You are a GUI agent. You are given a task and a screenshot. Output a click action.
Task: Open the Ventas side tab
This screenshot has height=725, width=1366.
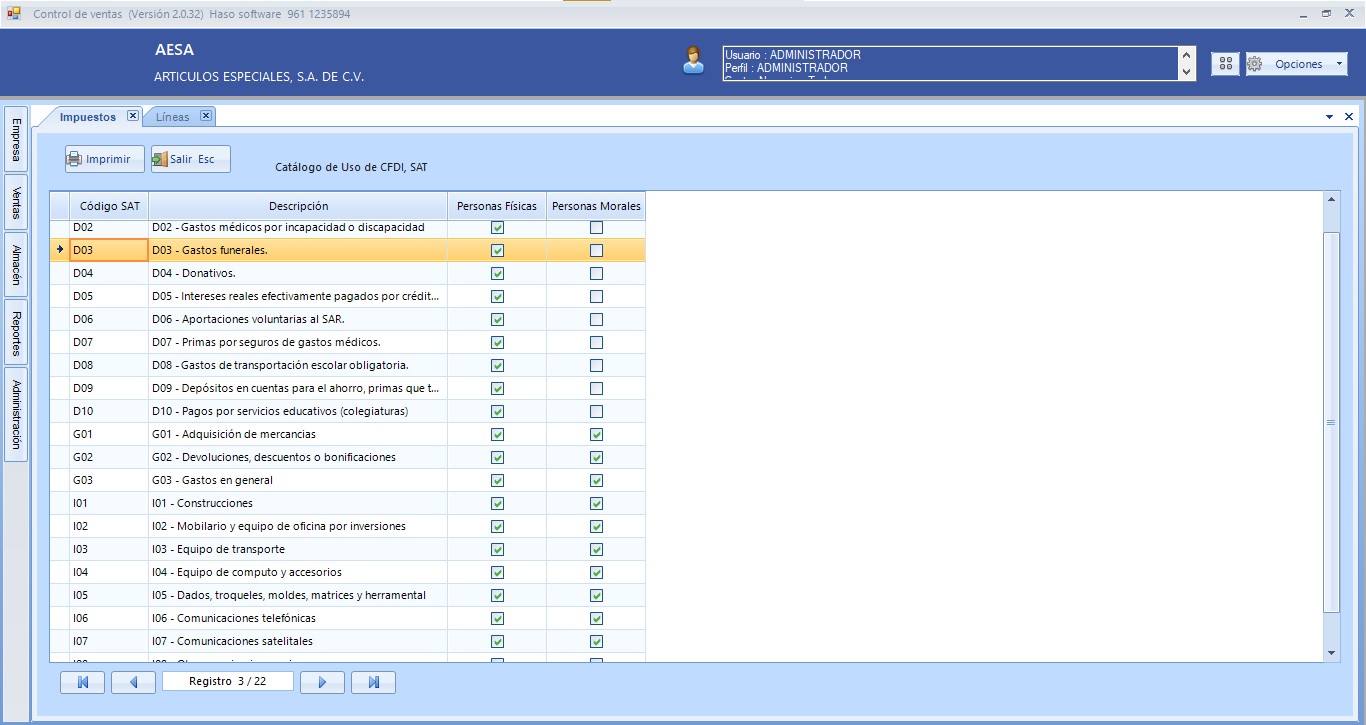16,202
